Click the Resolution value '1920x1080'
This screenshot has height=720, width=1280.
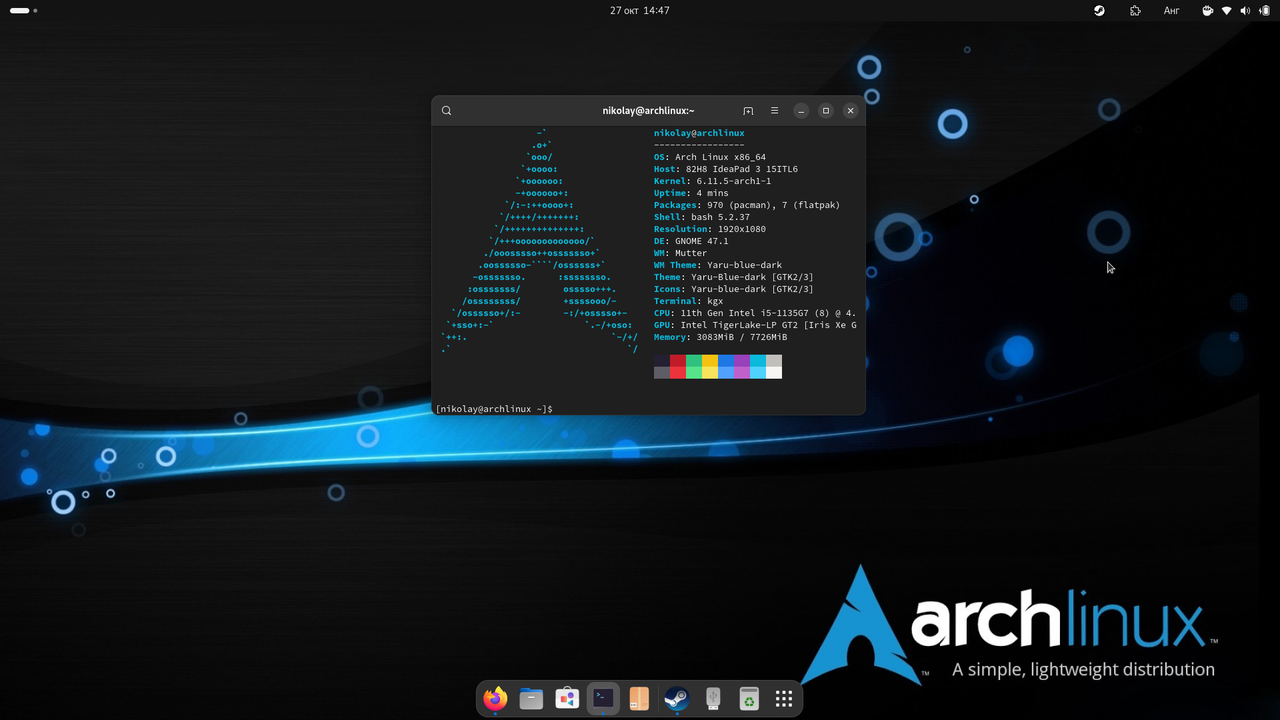[742, 229]
